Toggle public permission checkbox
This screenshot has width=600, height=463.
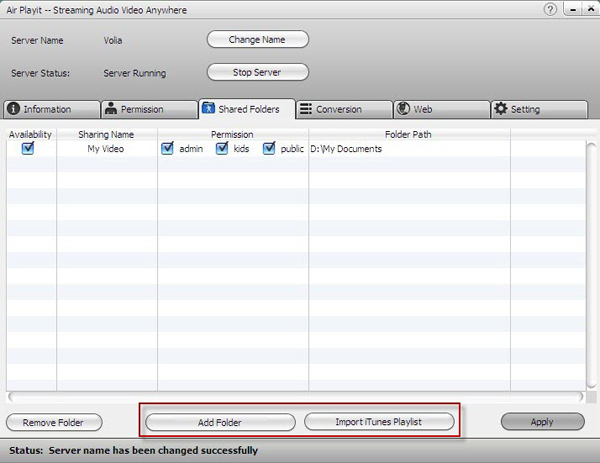(x=269, y=148)
